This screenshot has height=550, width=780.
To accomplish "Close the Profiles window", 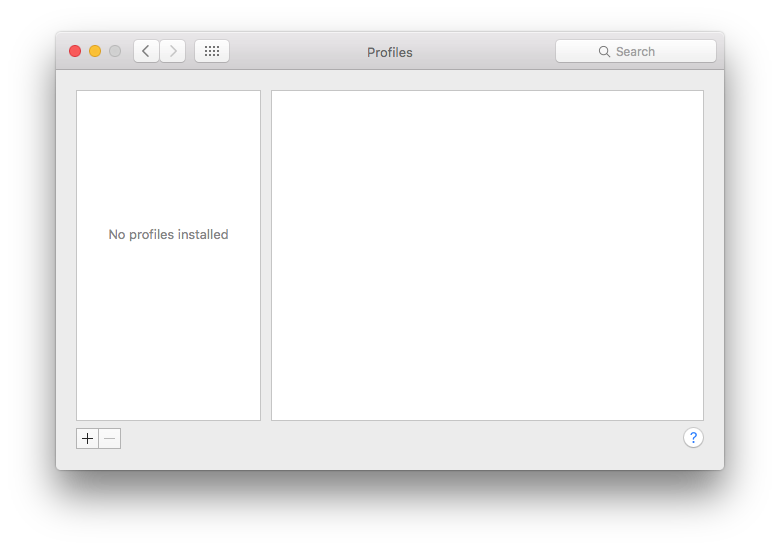I will [x=75, y=51].
